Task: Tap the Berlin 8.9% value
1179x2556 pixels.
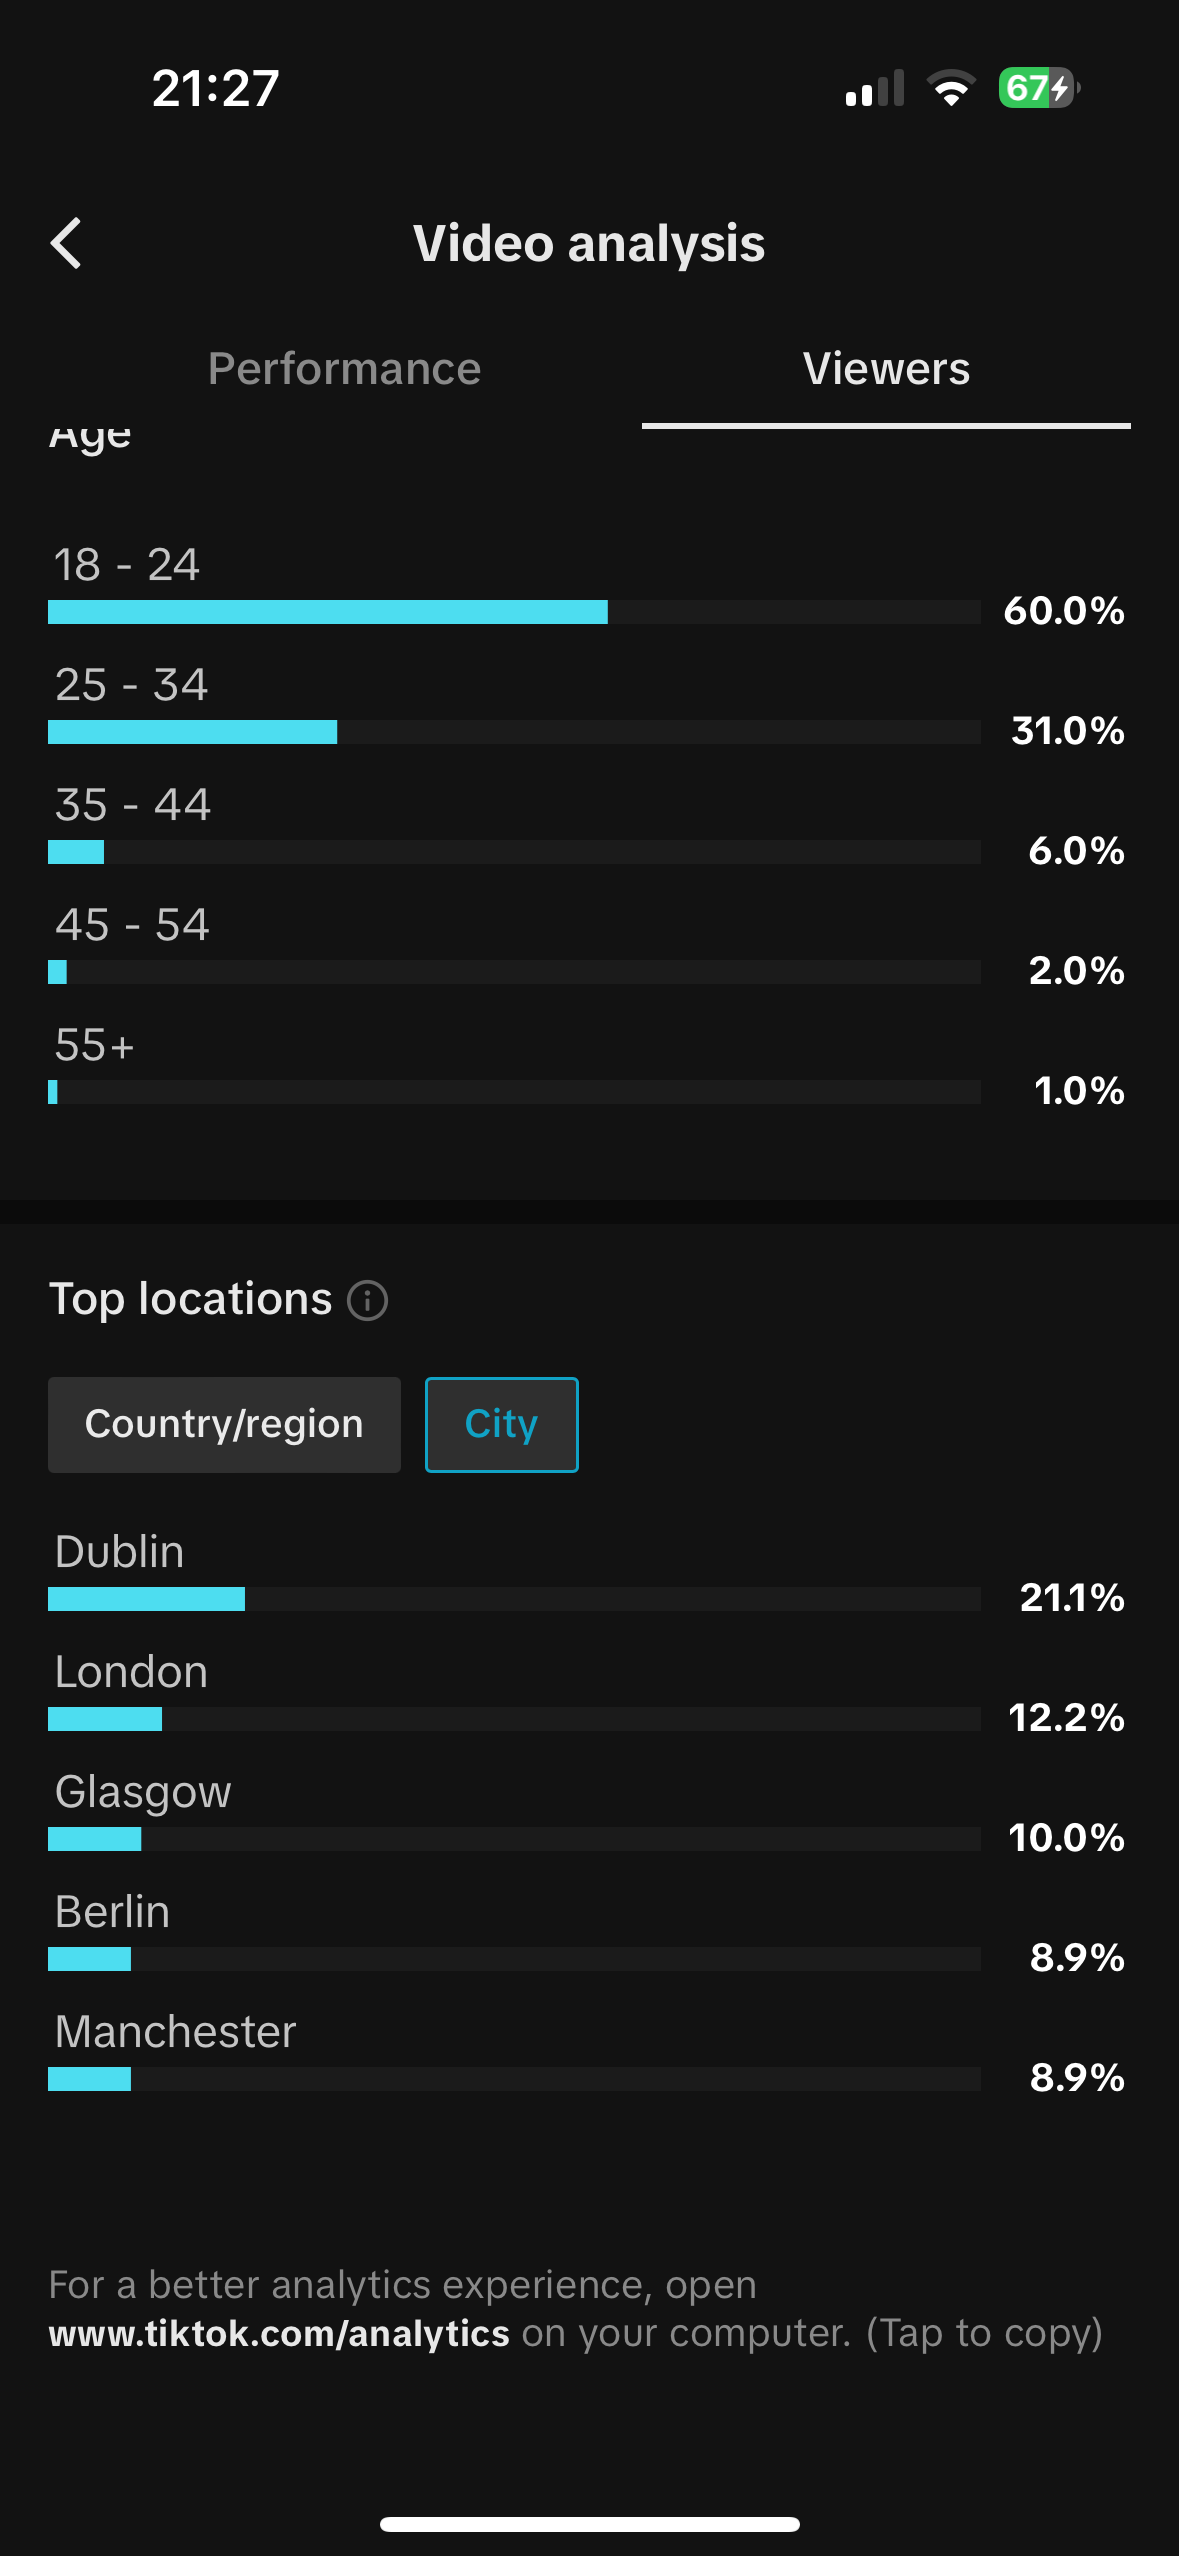Action: 1077,1958
